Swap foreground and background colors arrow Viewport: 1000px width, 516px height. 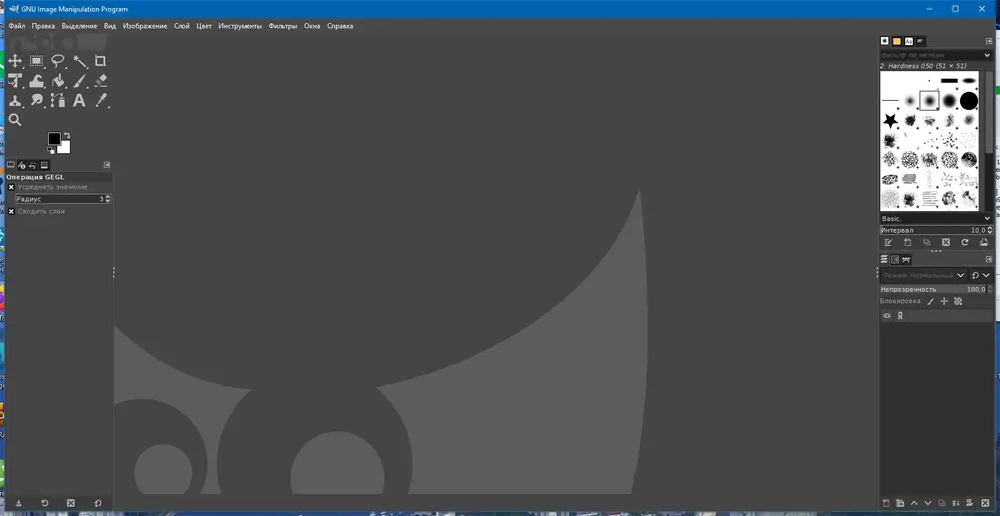[x=67, y=135]
